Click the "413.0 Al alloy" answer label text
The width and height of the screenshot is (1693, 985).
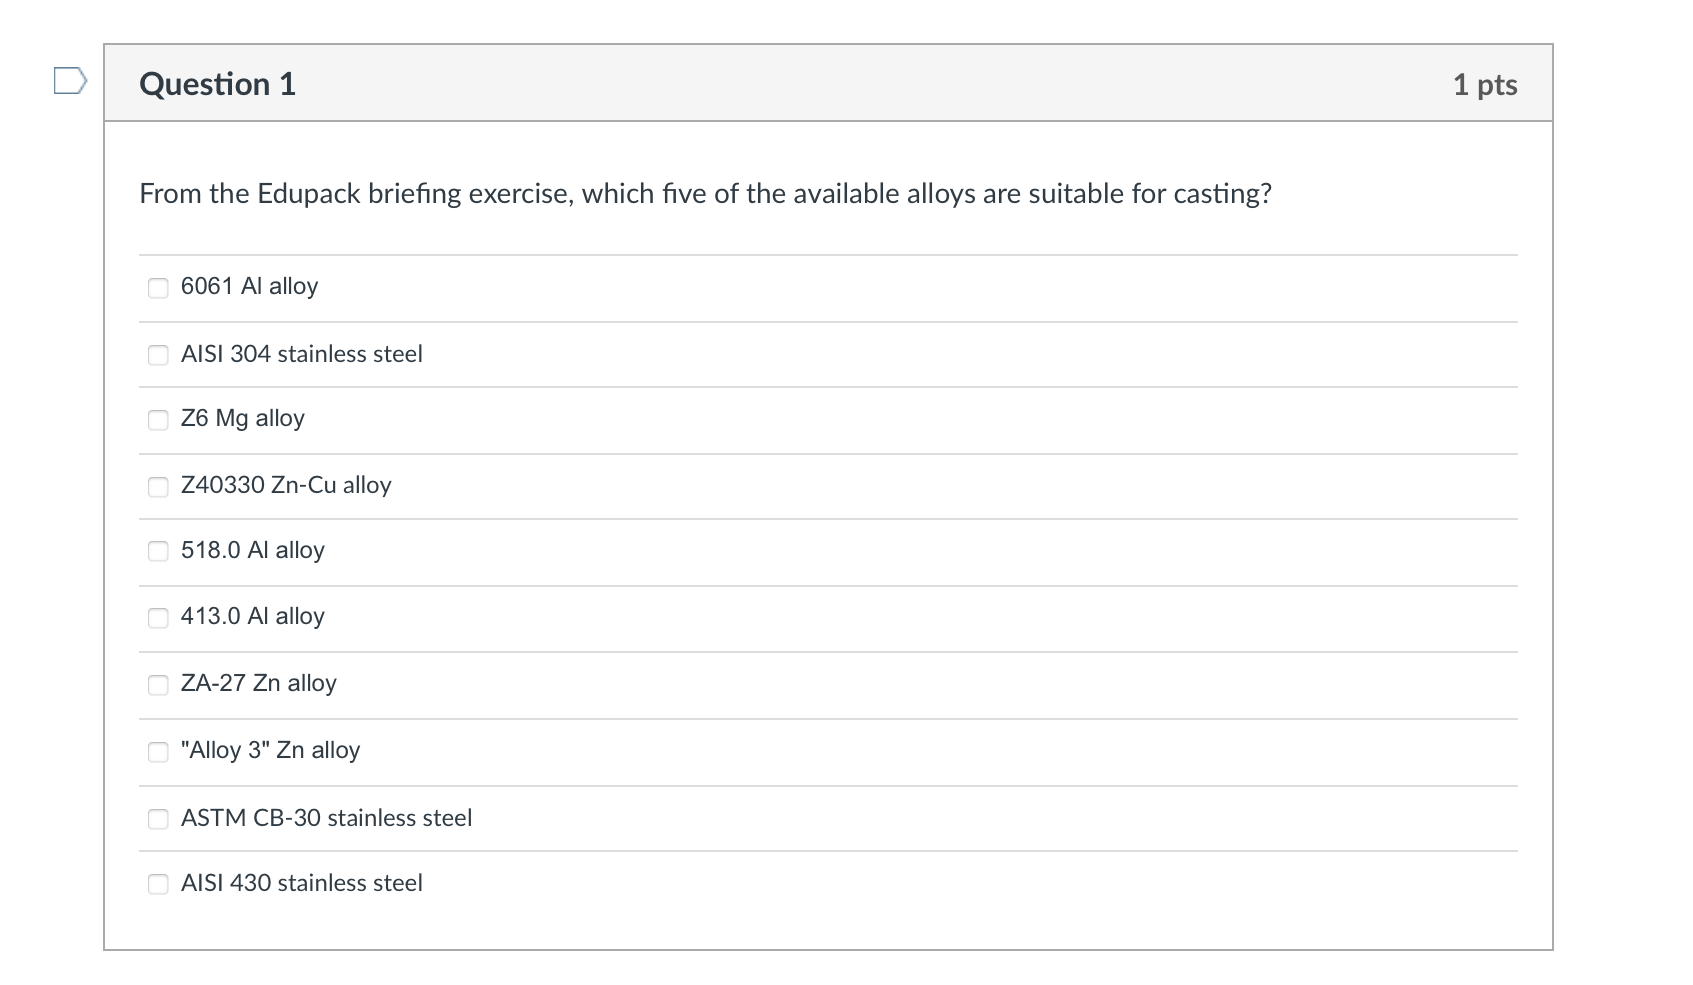point(252,616)
